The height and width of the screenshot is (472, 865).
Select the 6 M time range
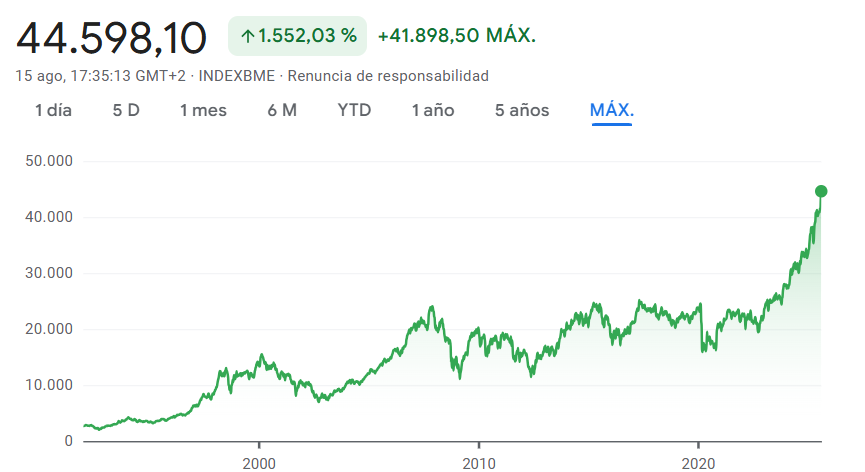[282, 110]
